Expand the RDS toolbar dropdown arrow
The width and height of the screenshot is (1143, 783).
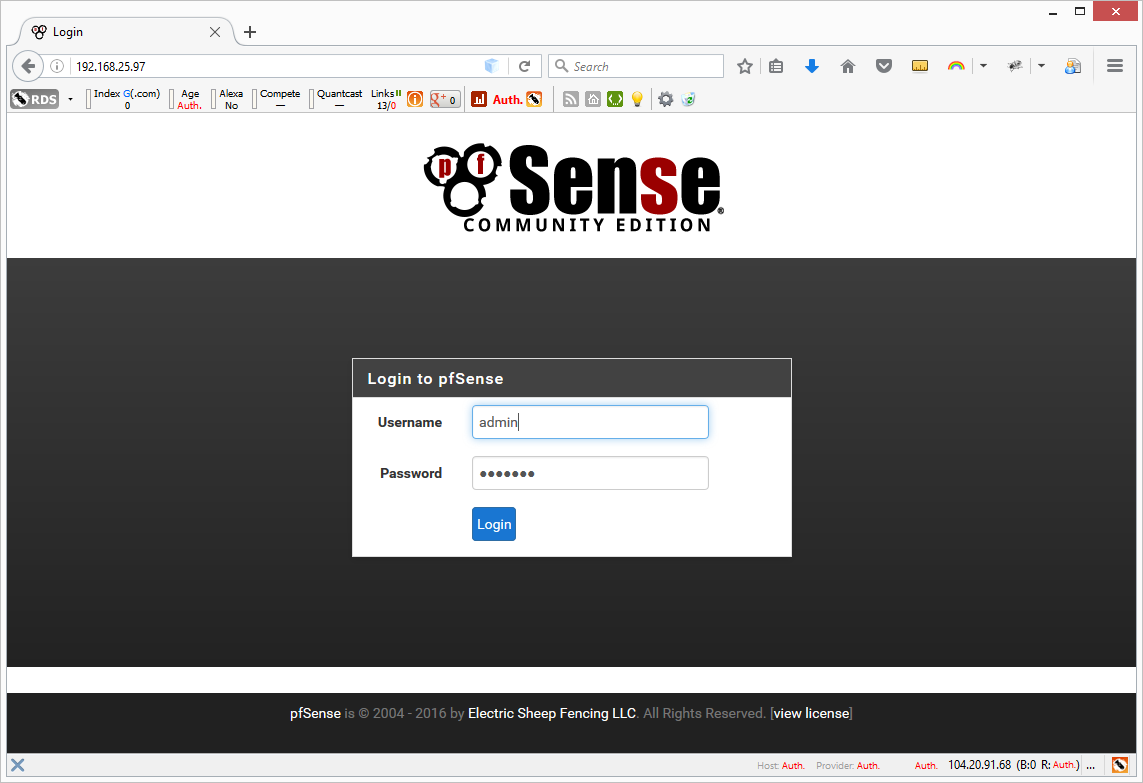tap(70, 99)
